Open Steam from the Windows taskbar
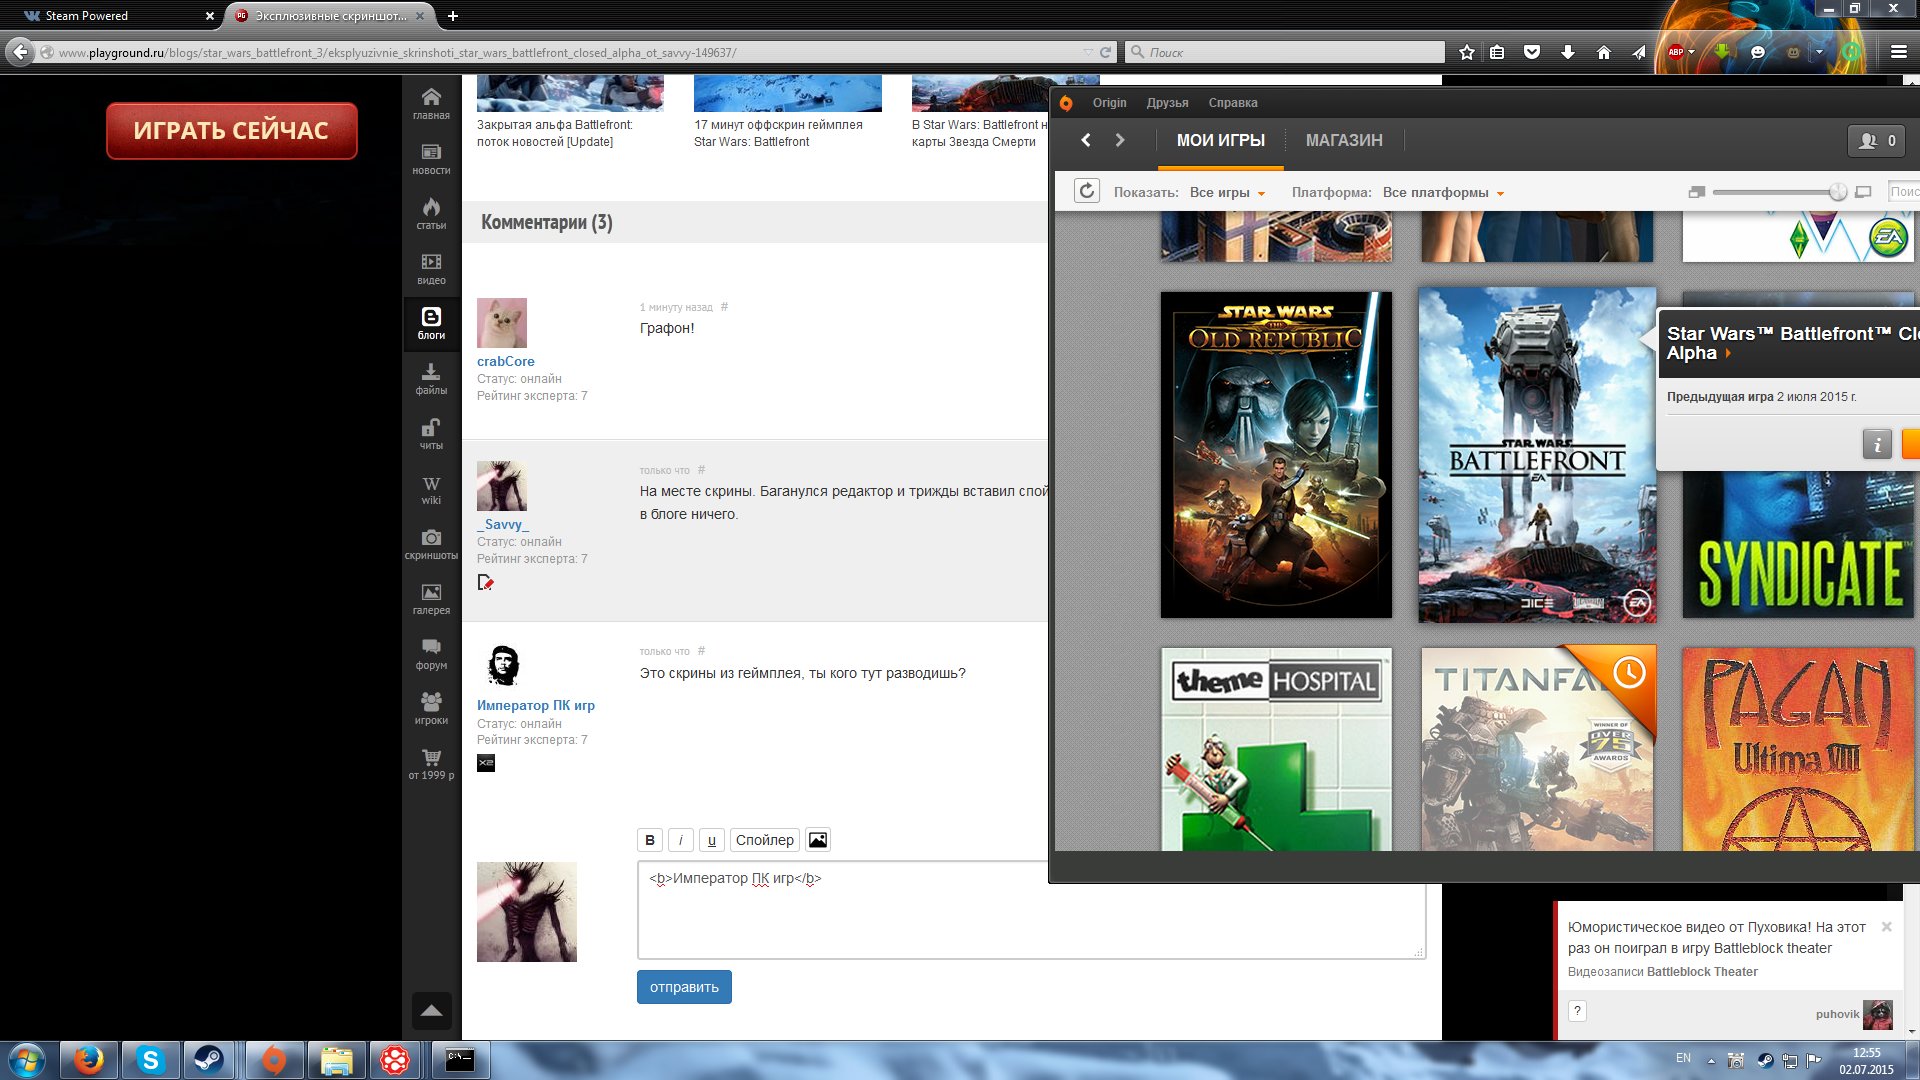Image resolution: width=1920 pixels, height=1080 pixels. (x=209, y=1060)
